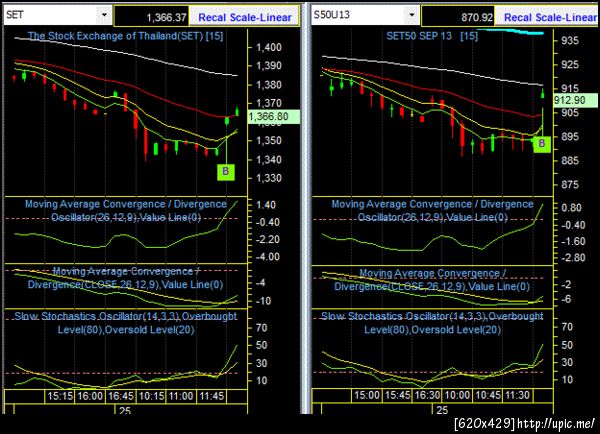
Task: Click the 16:30 time label on SET50 axis
Action: tap(427, 395)
